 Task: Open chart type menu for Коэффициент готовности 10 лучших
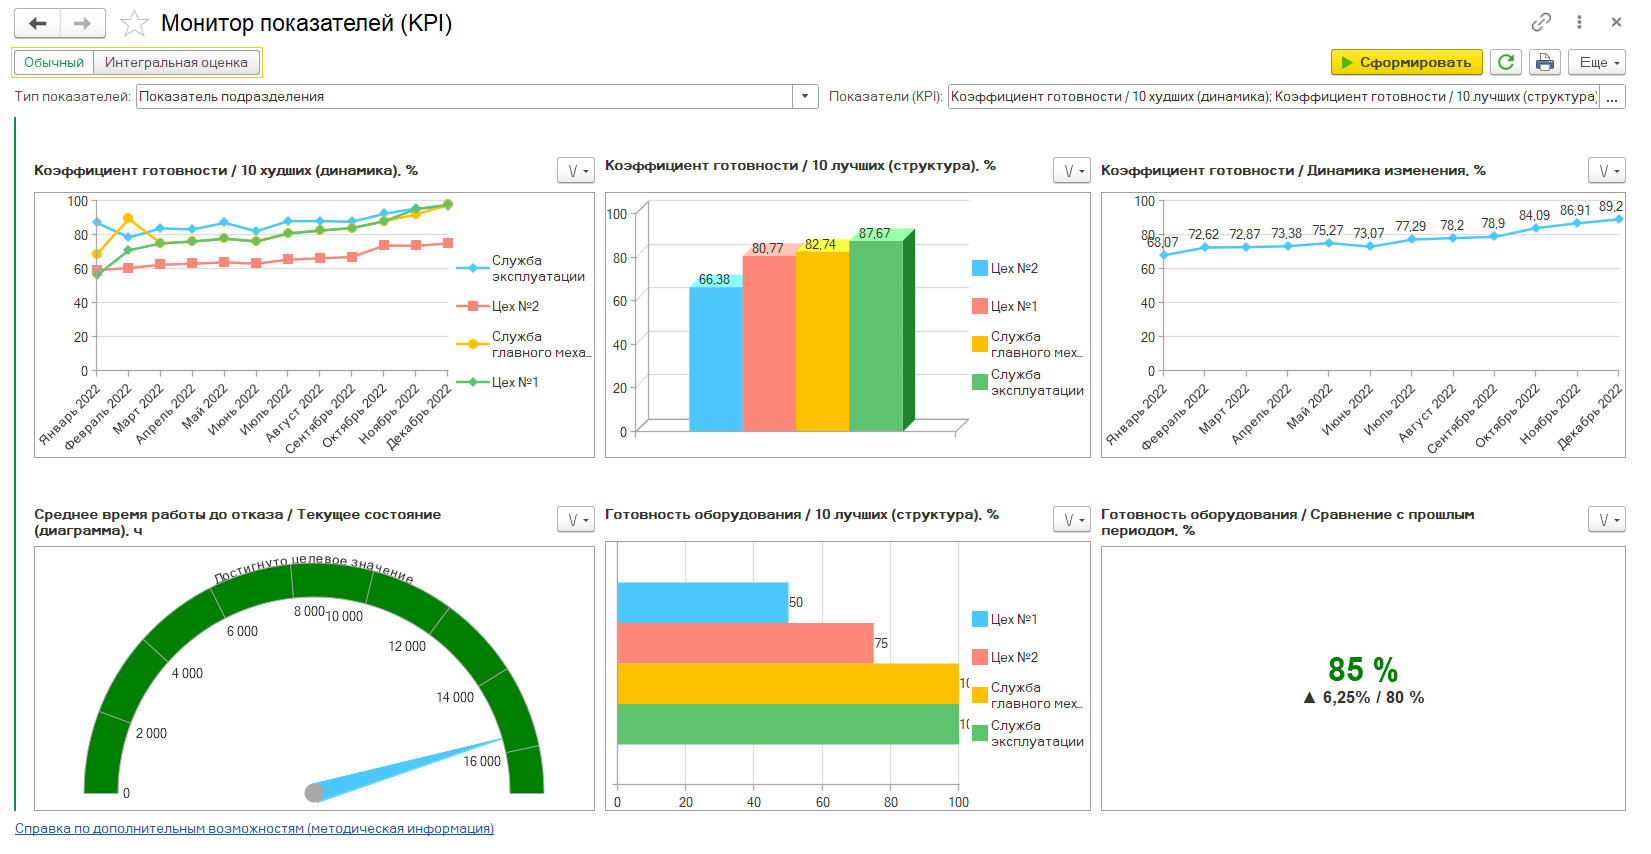1072,171
